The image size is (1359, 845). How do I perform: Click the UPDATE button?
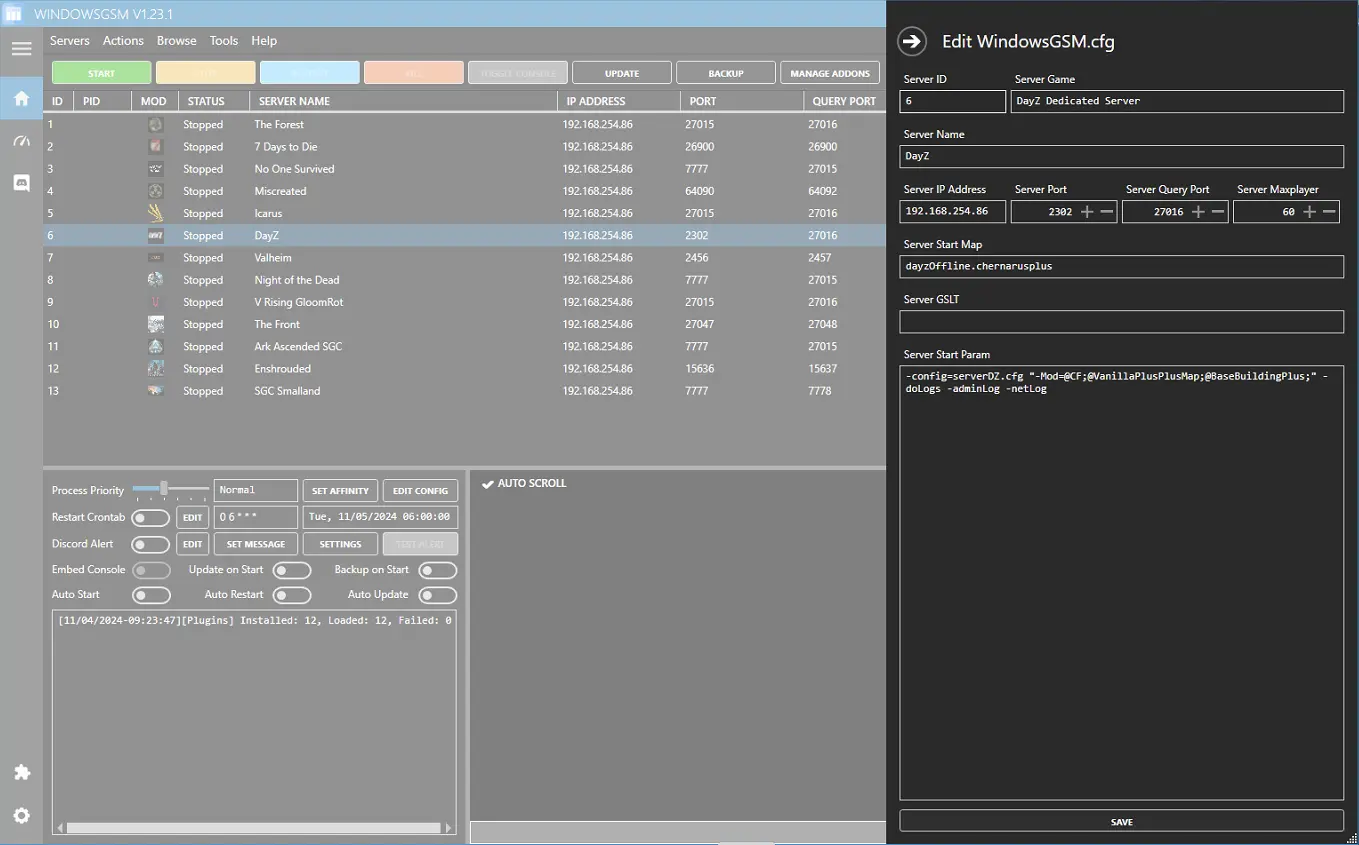point(622,73)
